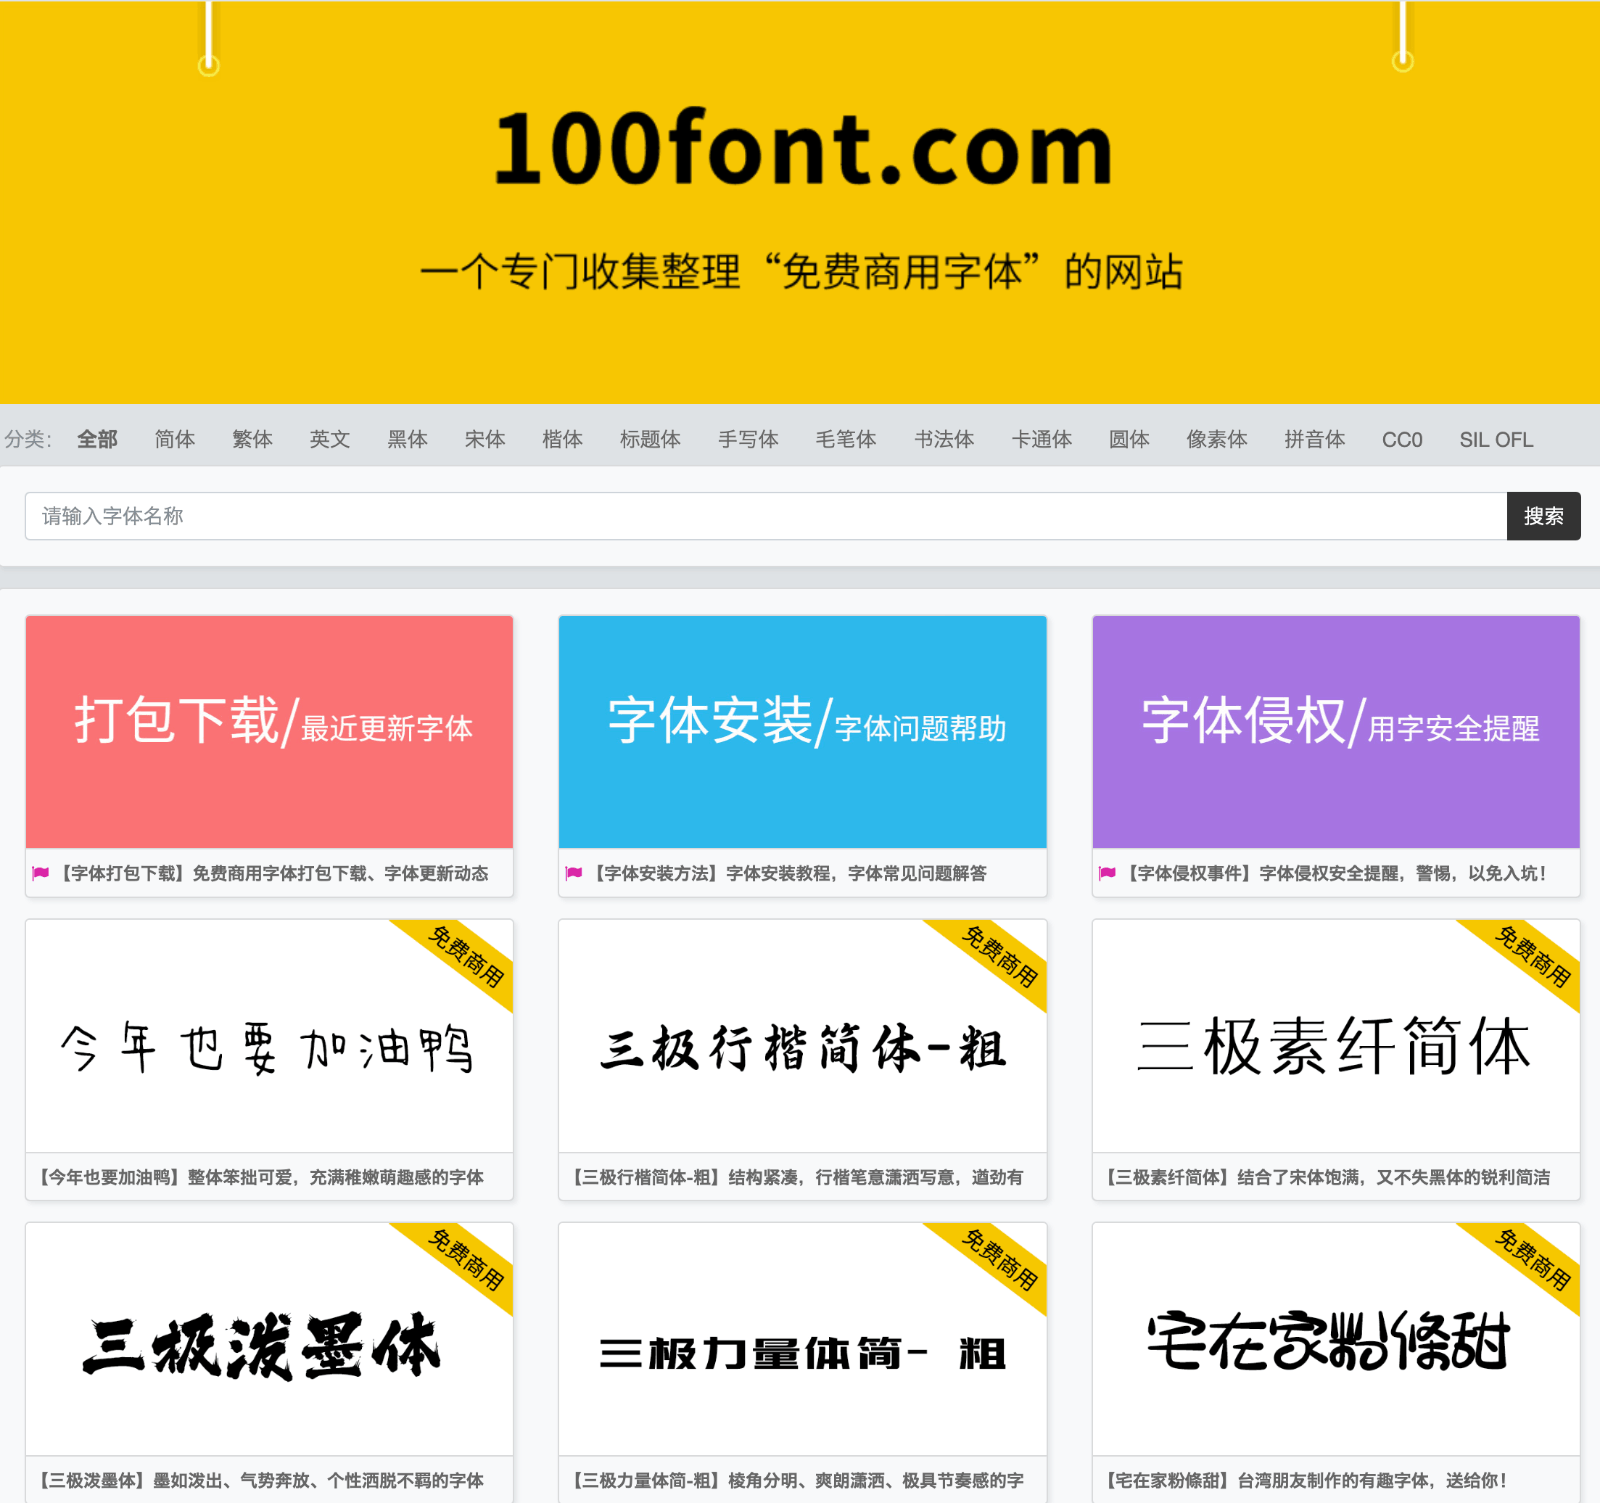The width and height of the screenshot is (1600, 1503).
Task: Open link 【三极素纤简体】结合了宋体饱满
Action: (1327, 1177)
